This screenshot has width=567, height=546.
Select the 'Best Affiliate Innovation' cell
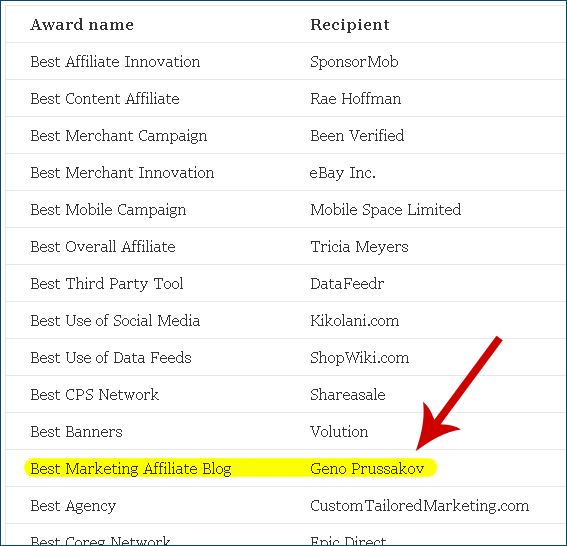coord(115,62)
